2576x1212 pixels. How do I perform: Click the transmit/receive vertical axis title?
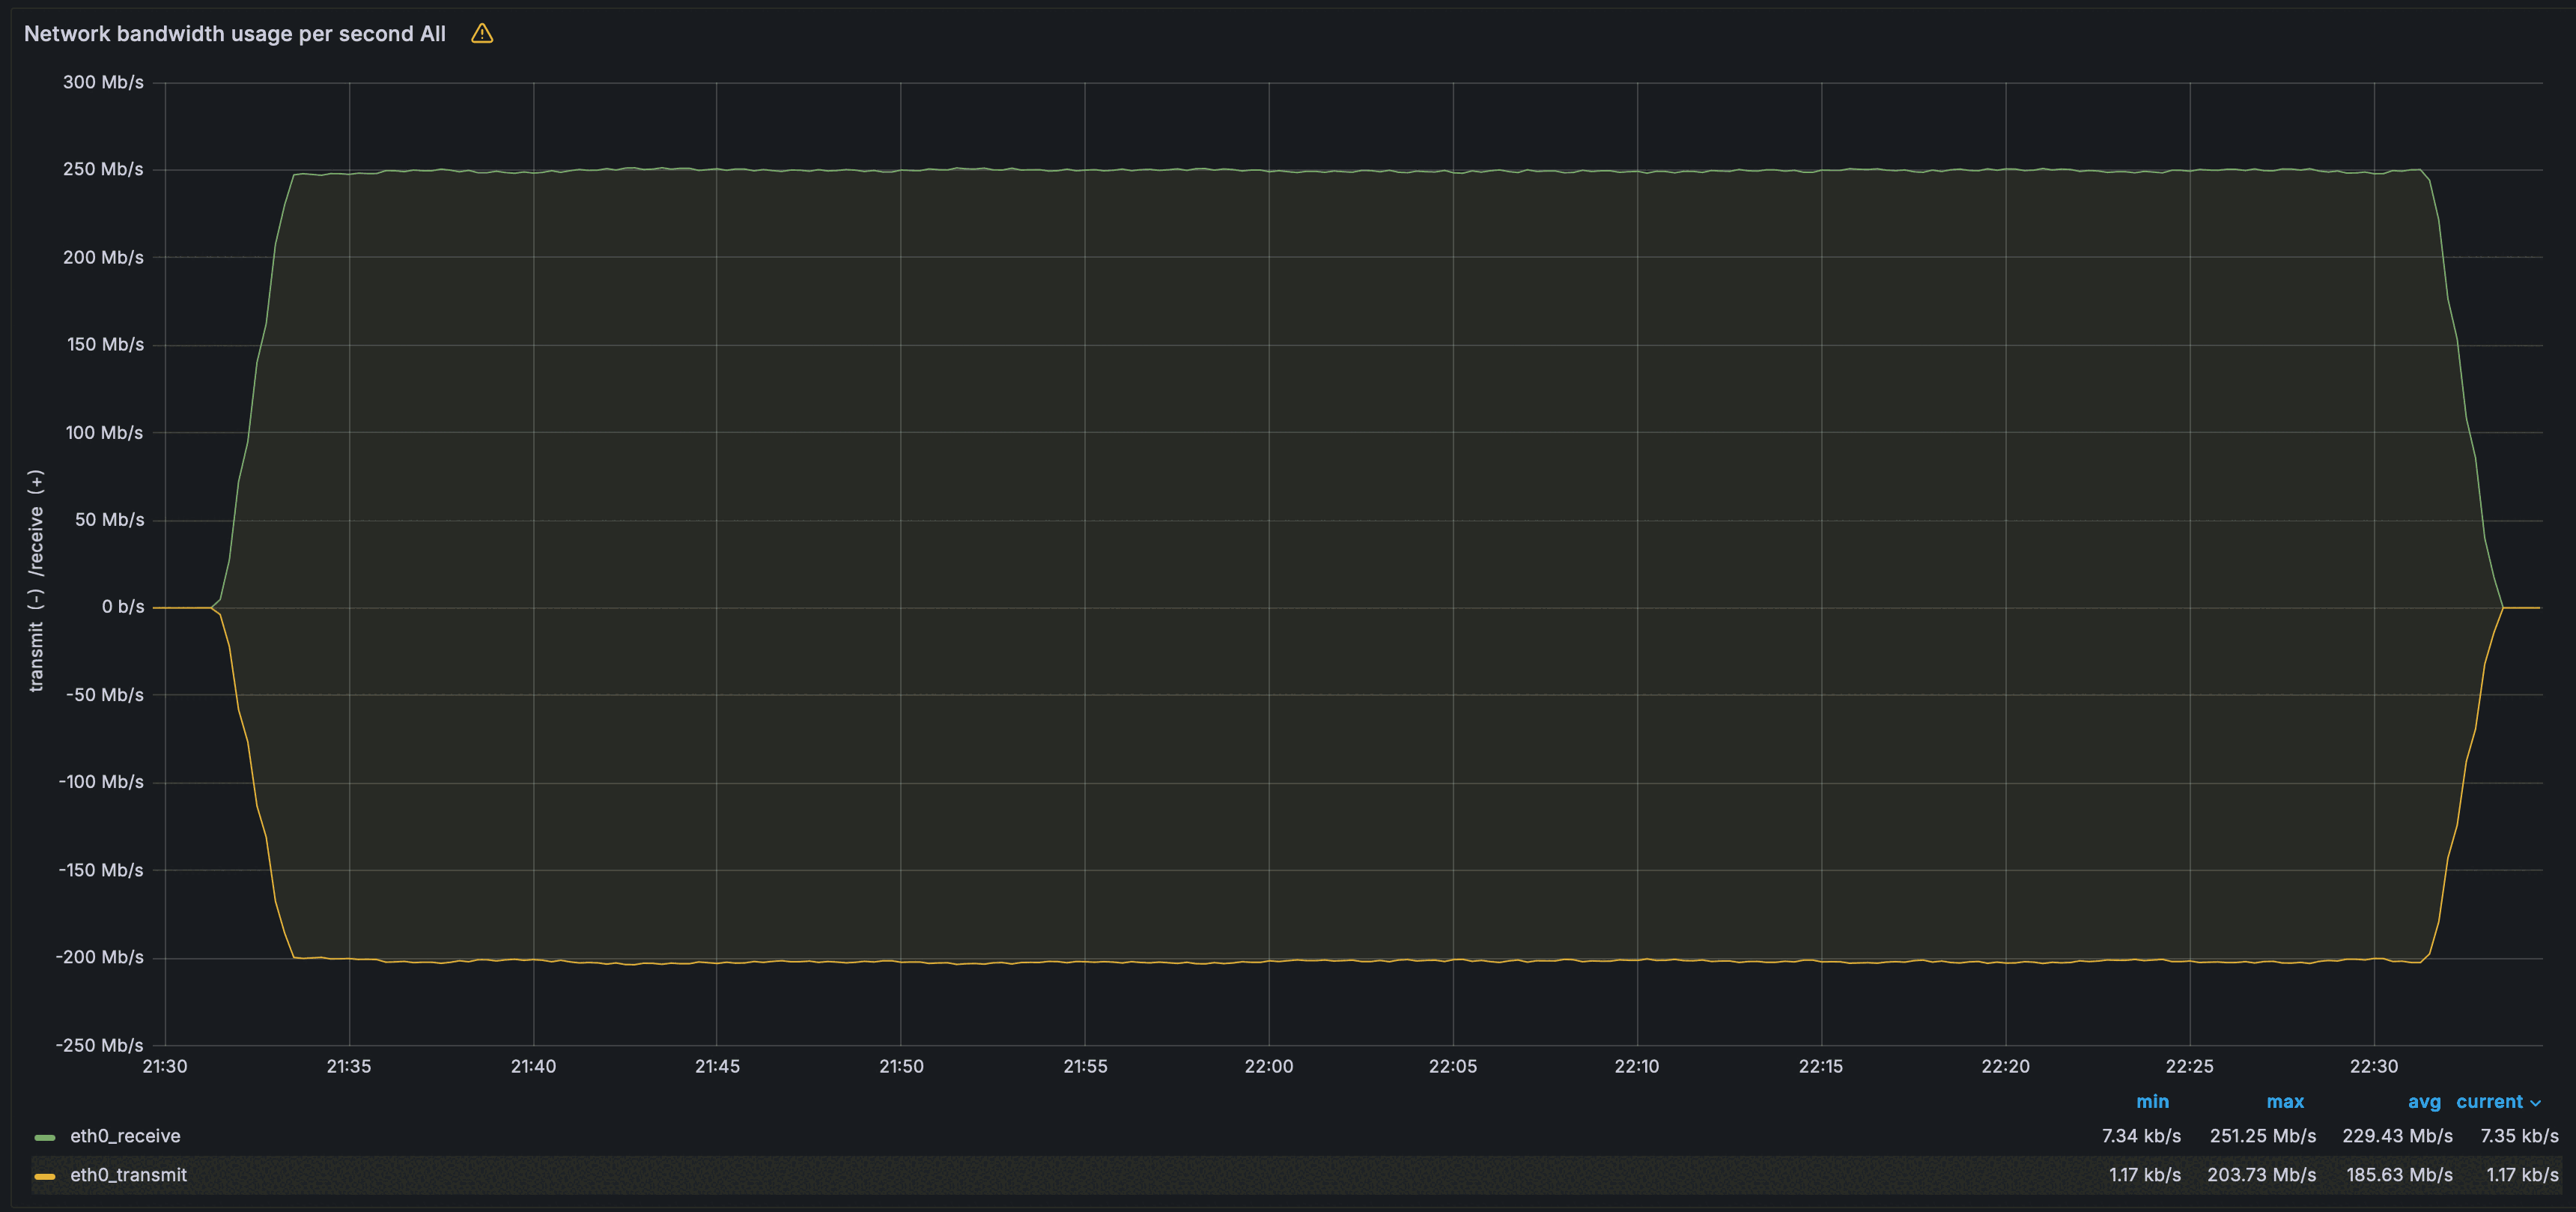[x=36, y=580]
